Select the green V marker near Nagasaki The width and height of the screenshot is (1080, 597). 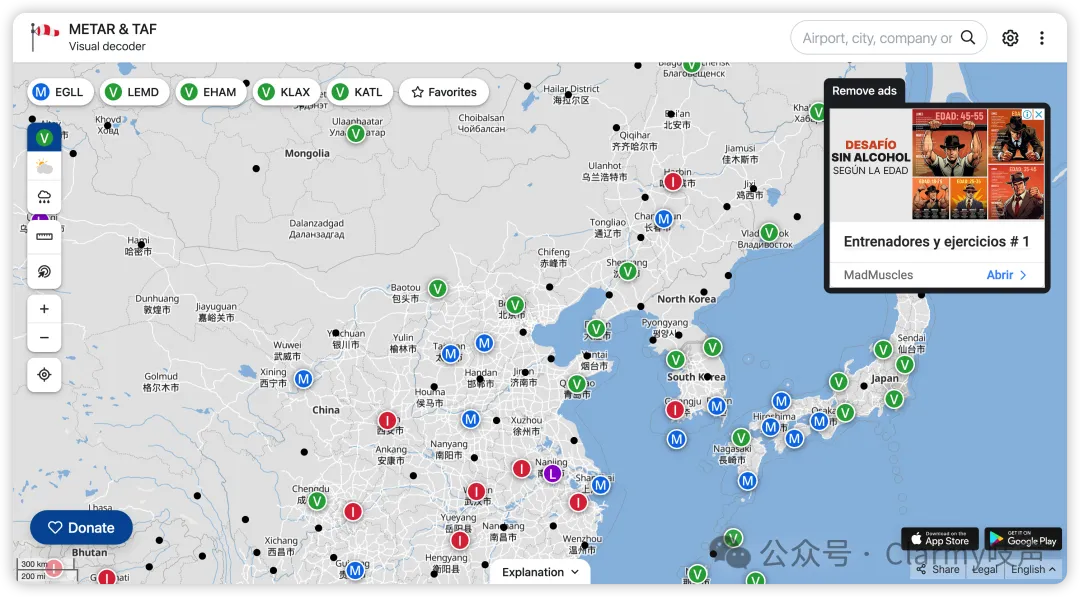[740, 438]
